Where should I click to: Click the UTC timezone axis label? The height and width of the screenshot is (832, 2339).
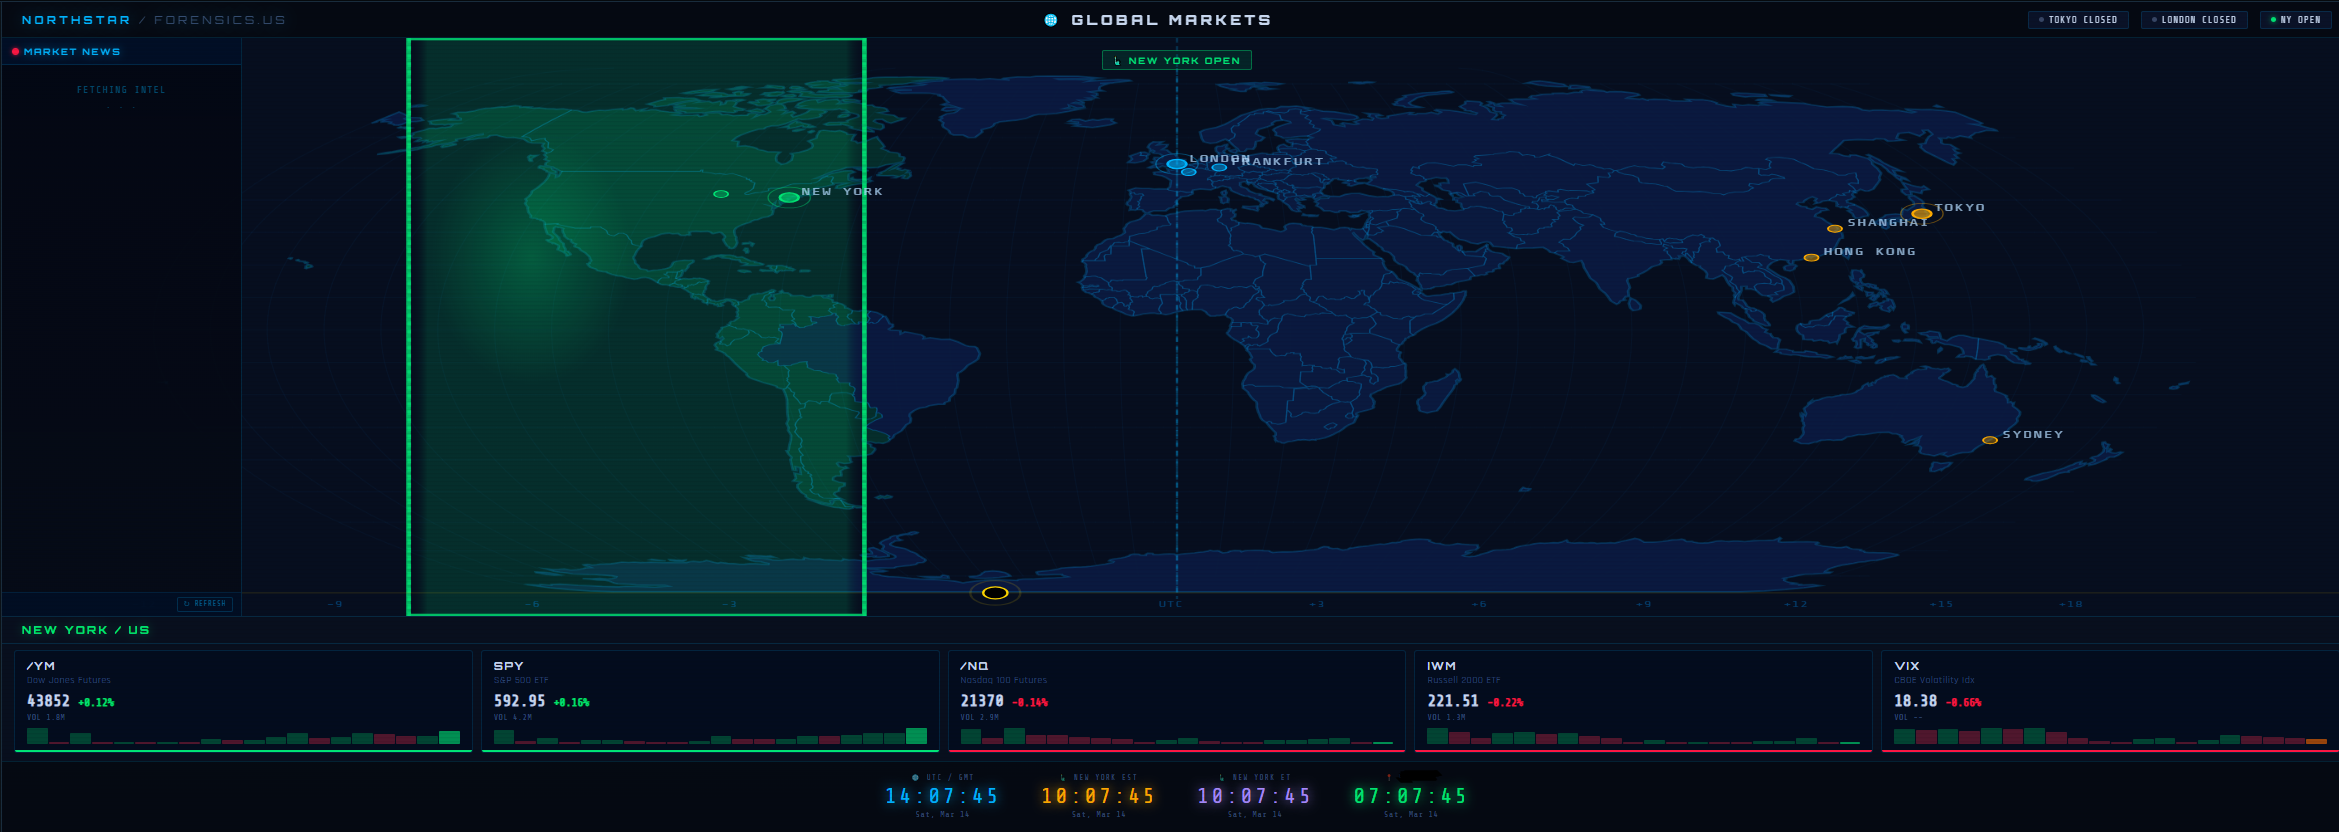pos(1170,604)
